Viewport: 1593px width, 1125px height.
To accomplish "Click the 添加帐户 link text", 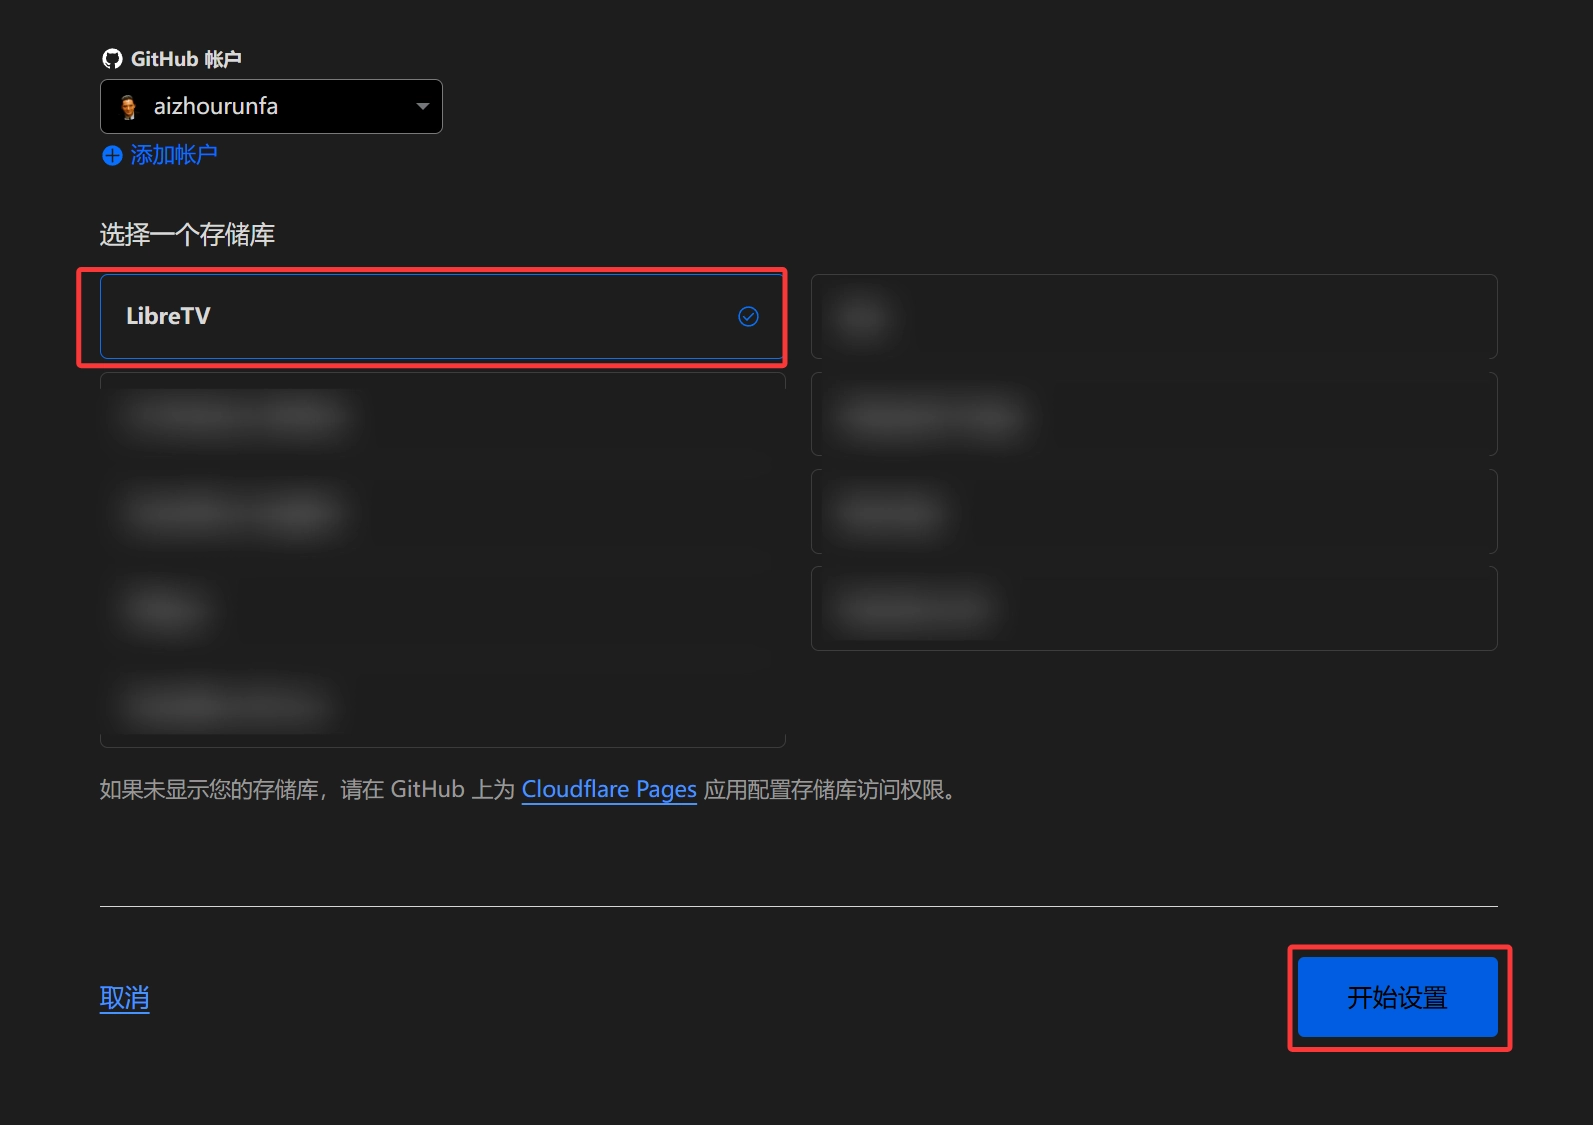I will [x=174, y=155].
